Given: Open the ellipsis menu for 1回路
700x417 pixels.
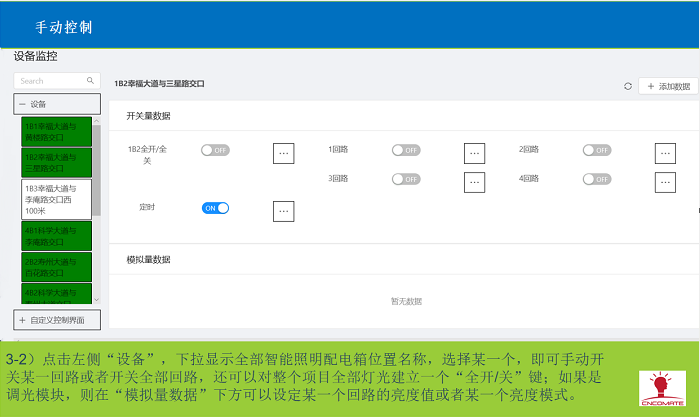Looking at the screenshot, I should pyautogui.click(x=474, y=153).
